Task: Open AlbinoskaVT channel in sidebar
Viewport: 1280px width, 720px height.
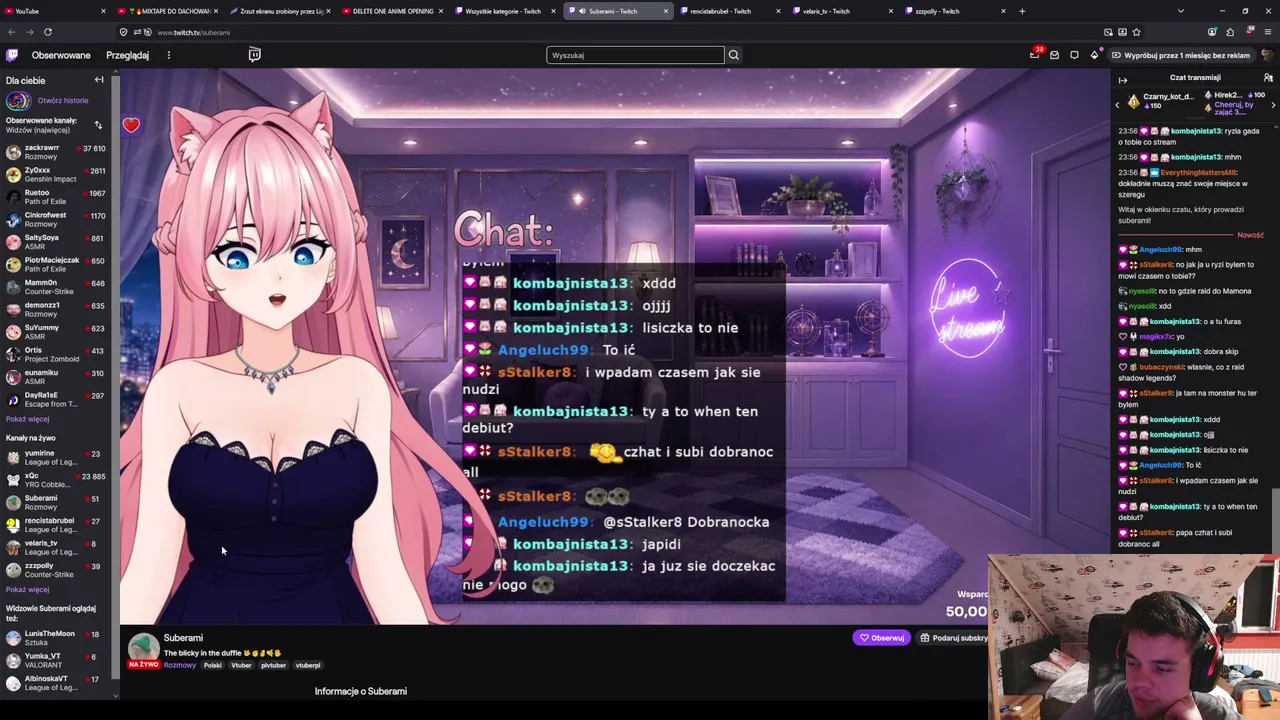Action: pyautogui.click(x=55, y=683)
